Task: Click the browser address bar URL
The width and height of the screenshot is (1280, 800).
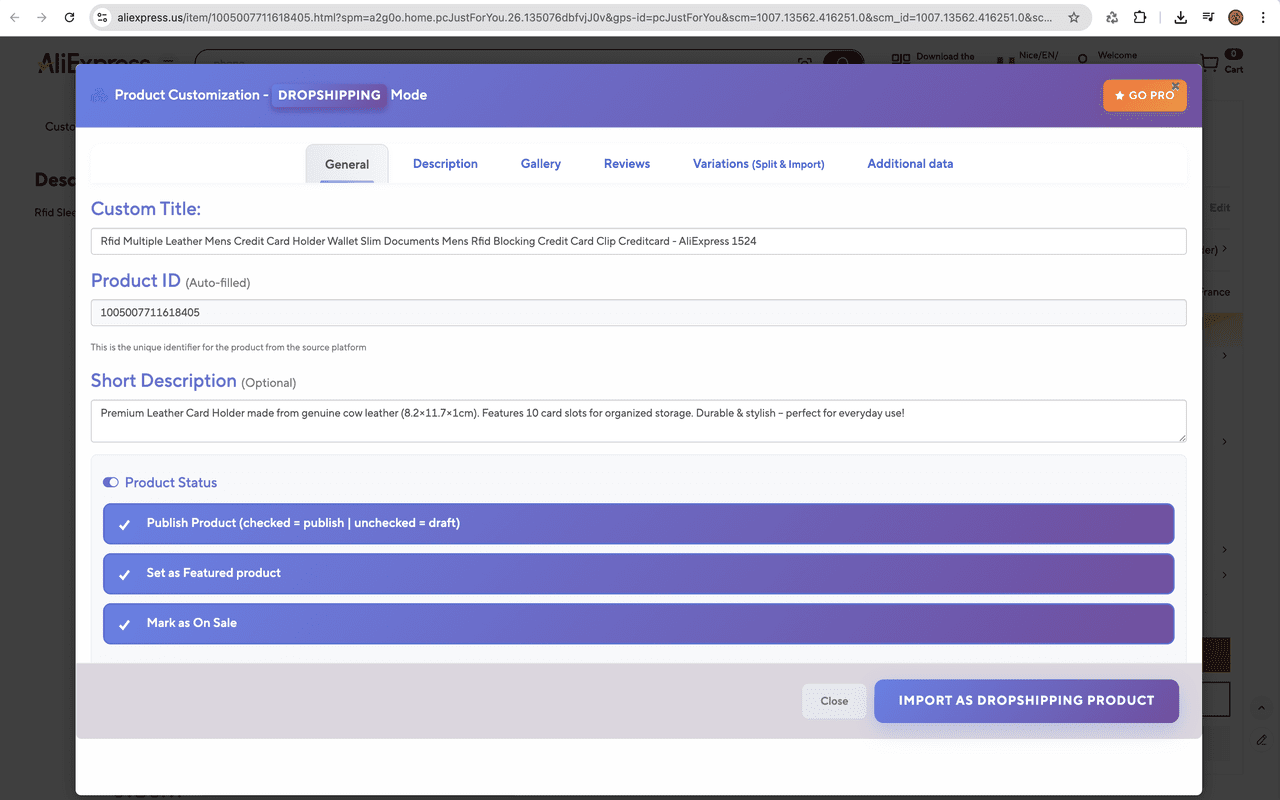Action: click(583, 17)
